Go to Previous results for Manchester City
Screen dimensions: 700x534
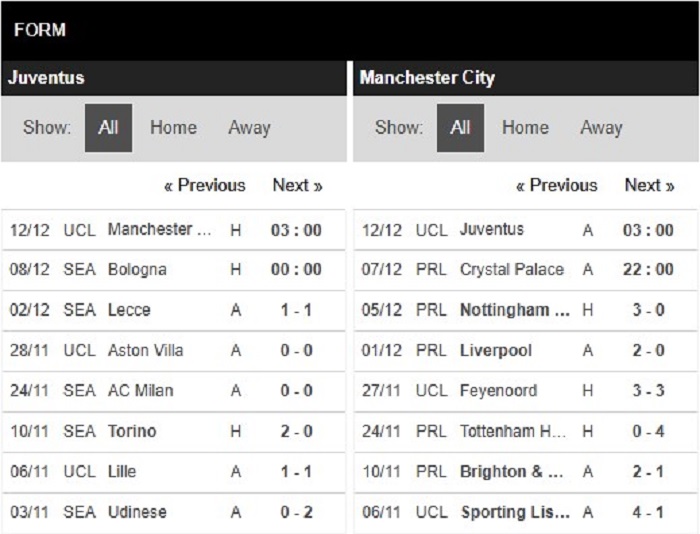tap(557, 185)
